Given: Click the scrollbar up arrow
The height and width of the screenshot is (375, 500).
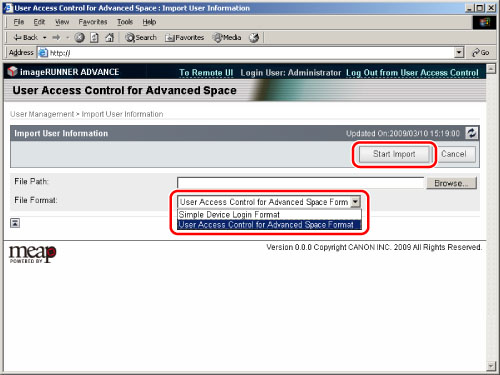Looking at the screenshot, I should pyautogui.click(x=491, y=68).
